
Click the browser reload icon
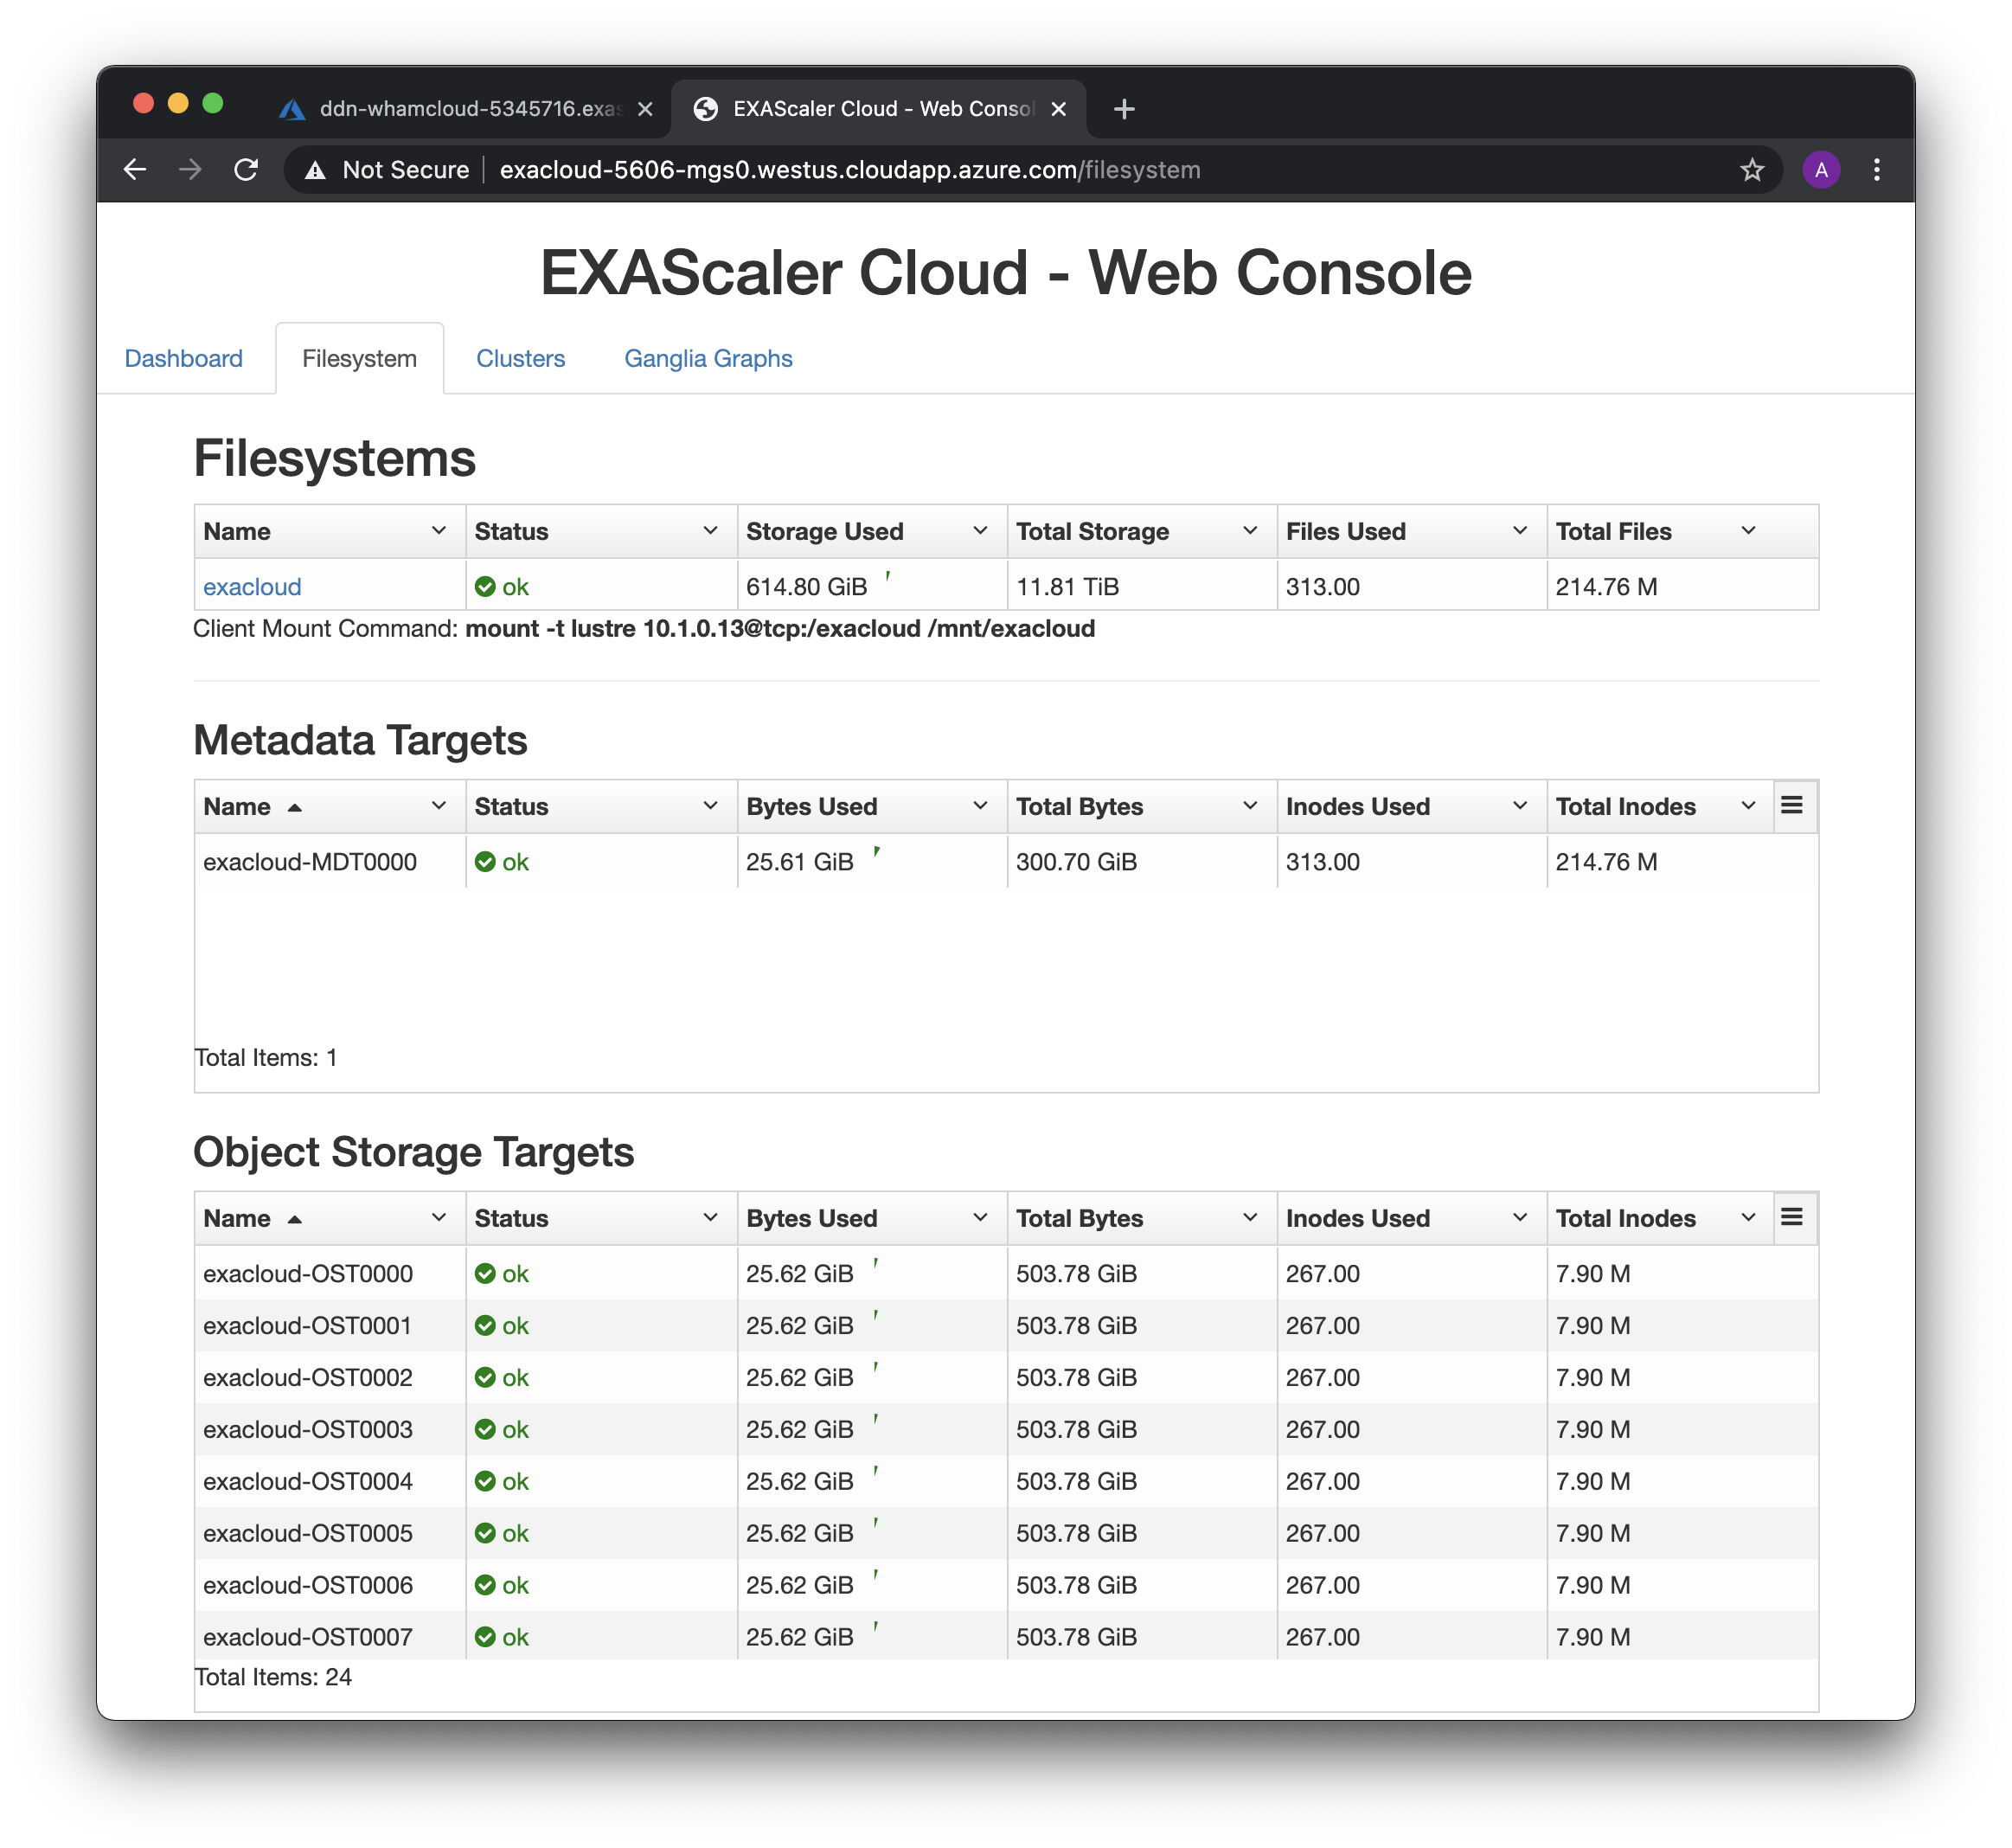(246, 170)
